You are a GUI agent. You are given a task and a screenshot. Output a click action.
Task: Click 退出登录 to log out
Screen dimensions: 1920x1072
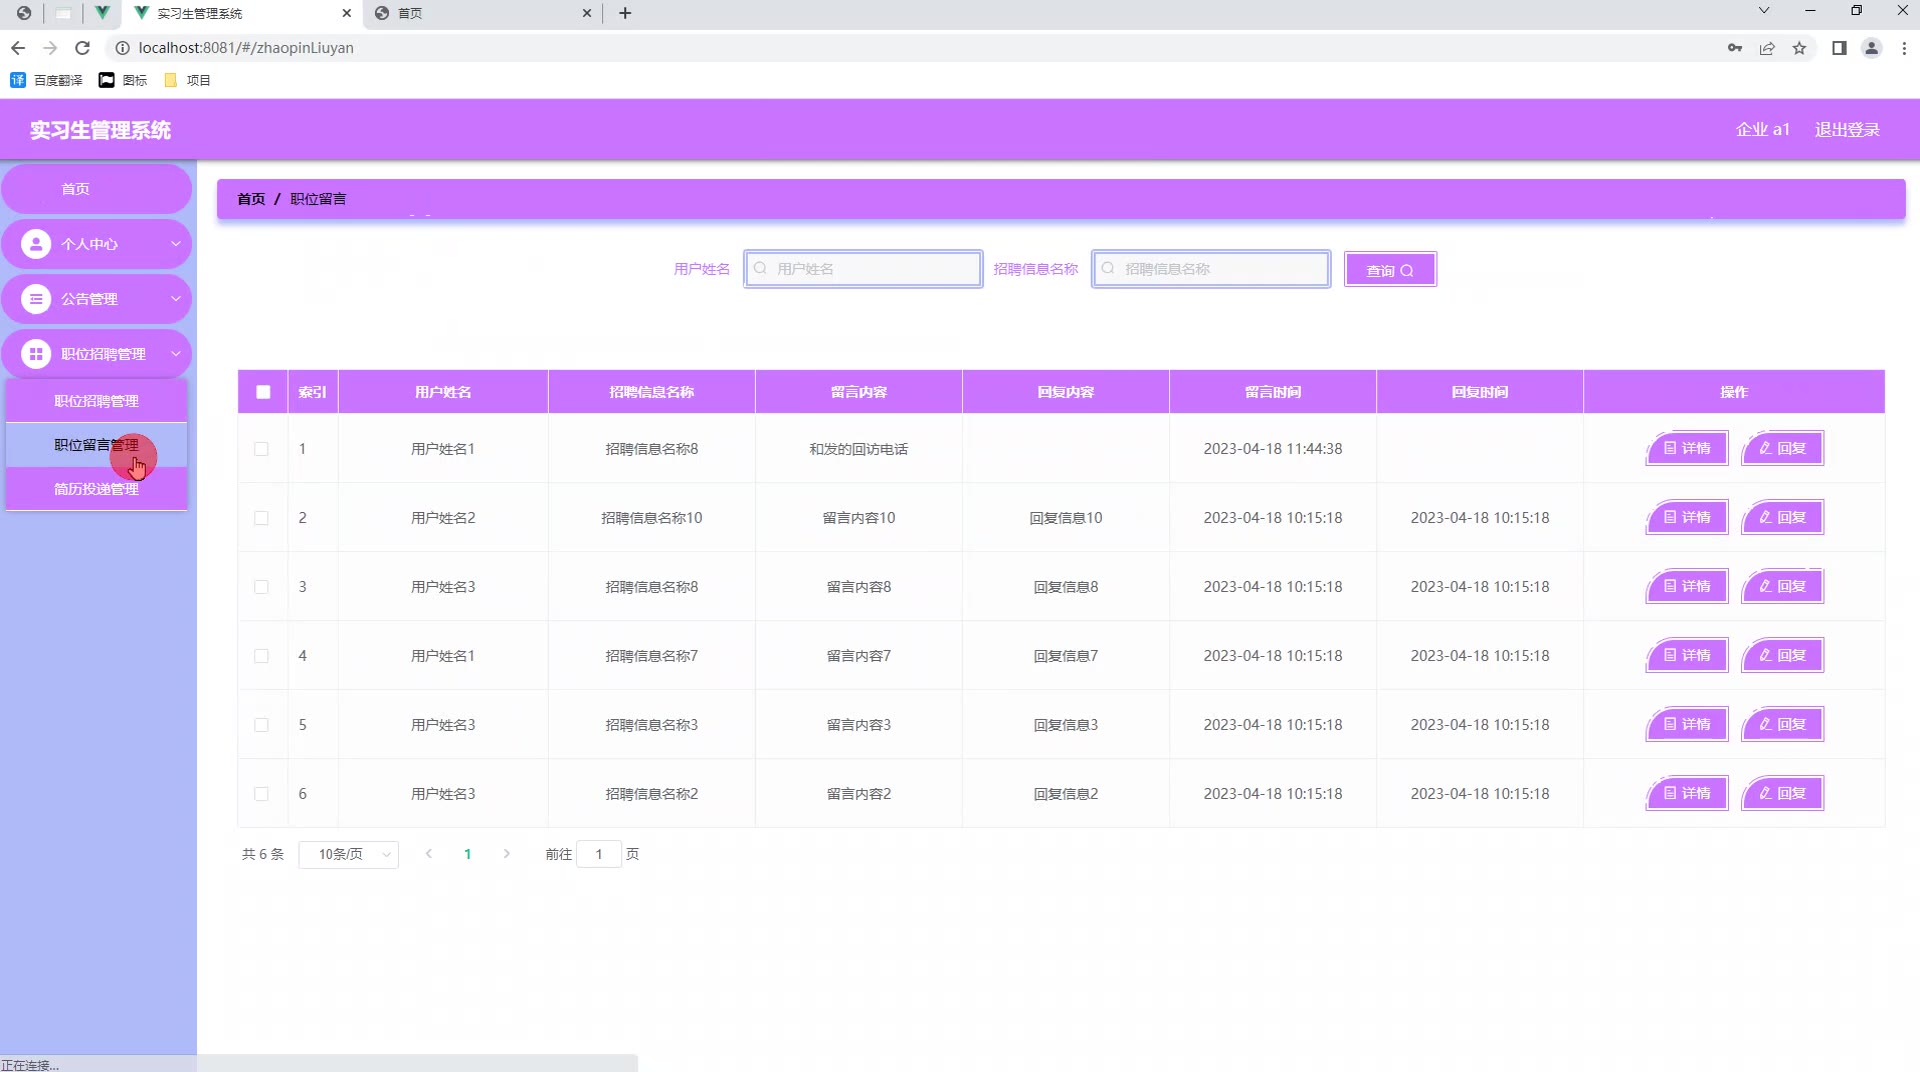coord(1846,130)
